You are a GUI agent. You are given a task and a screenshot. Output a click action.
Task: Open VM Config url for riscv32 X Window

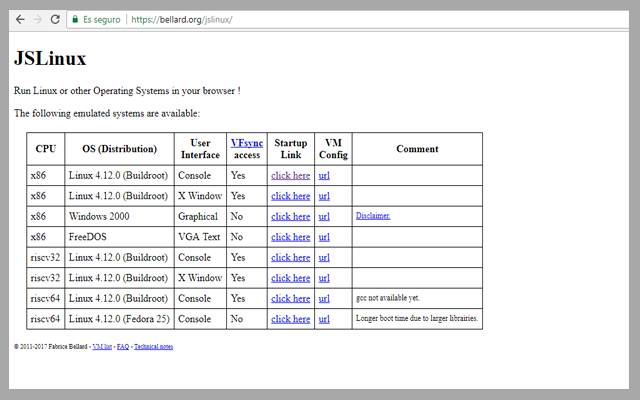click(x=324, y=278)
